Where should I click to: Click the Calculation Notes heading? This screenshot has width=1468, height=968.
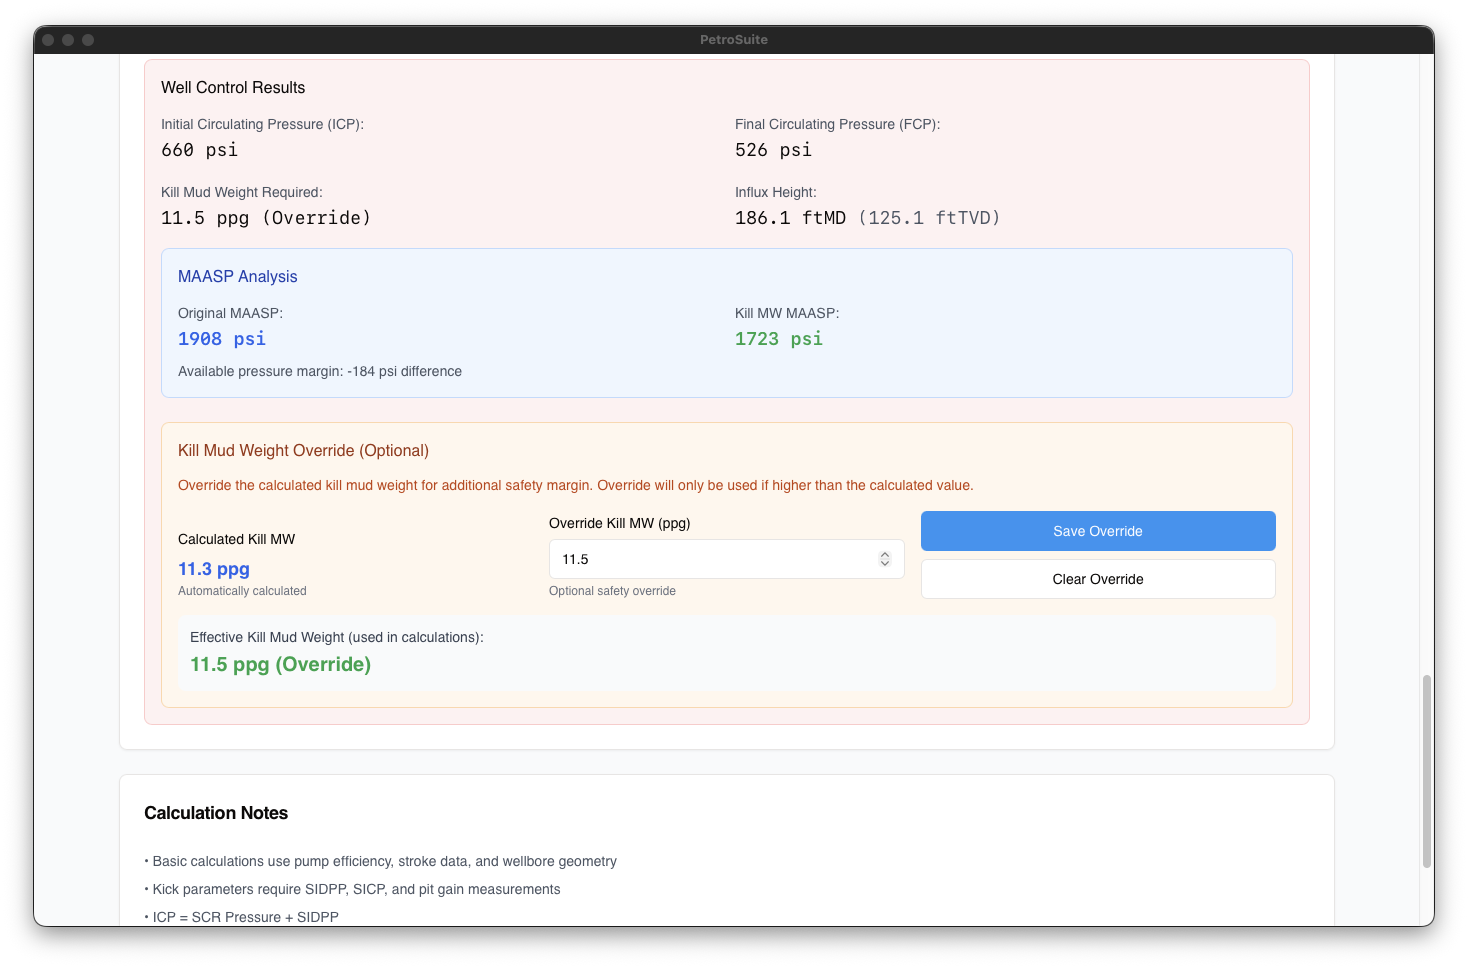coord(216,813)
